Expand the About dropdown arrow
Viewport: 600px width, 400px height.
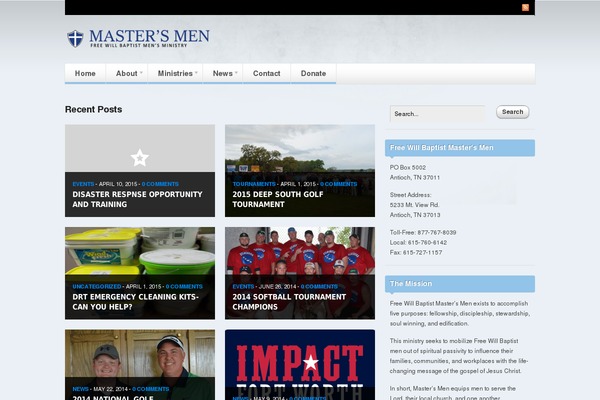141,73
